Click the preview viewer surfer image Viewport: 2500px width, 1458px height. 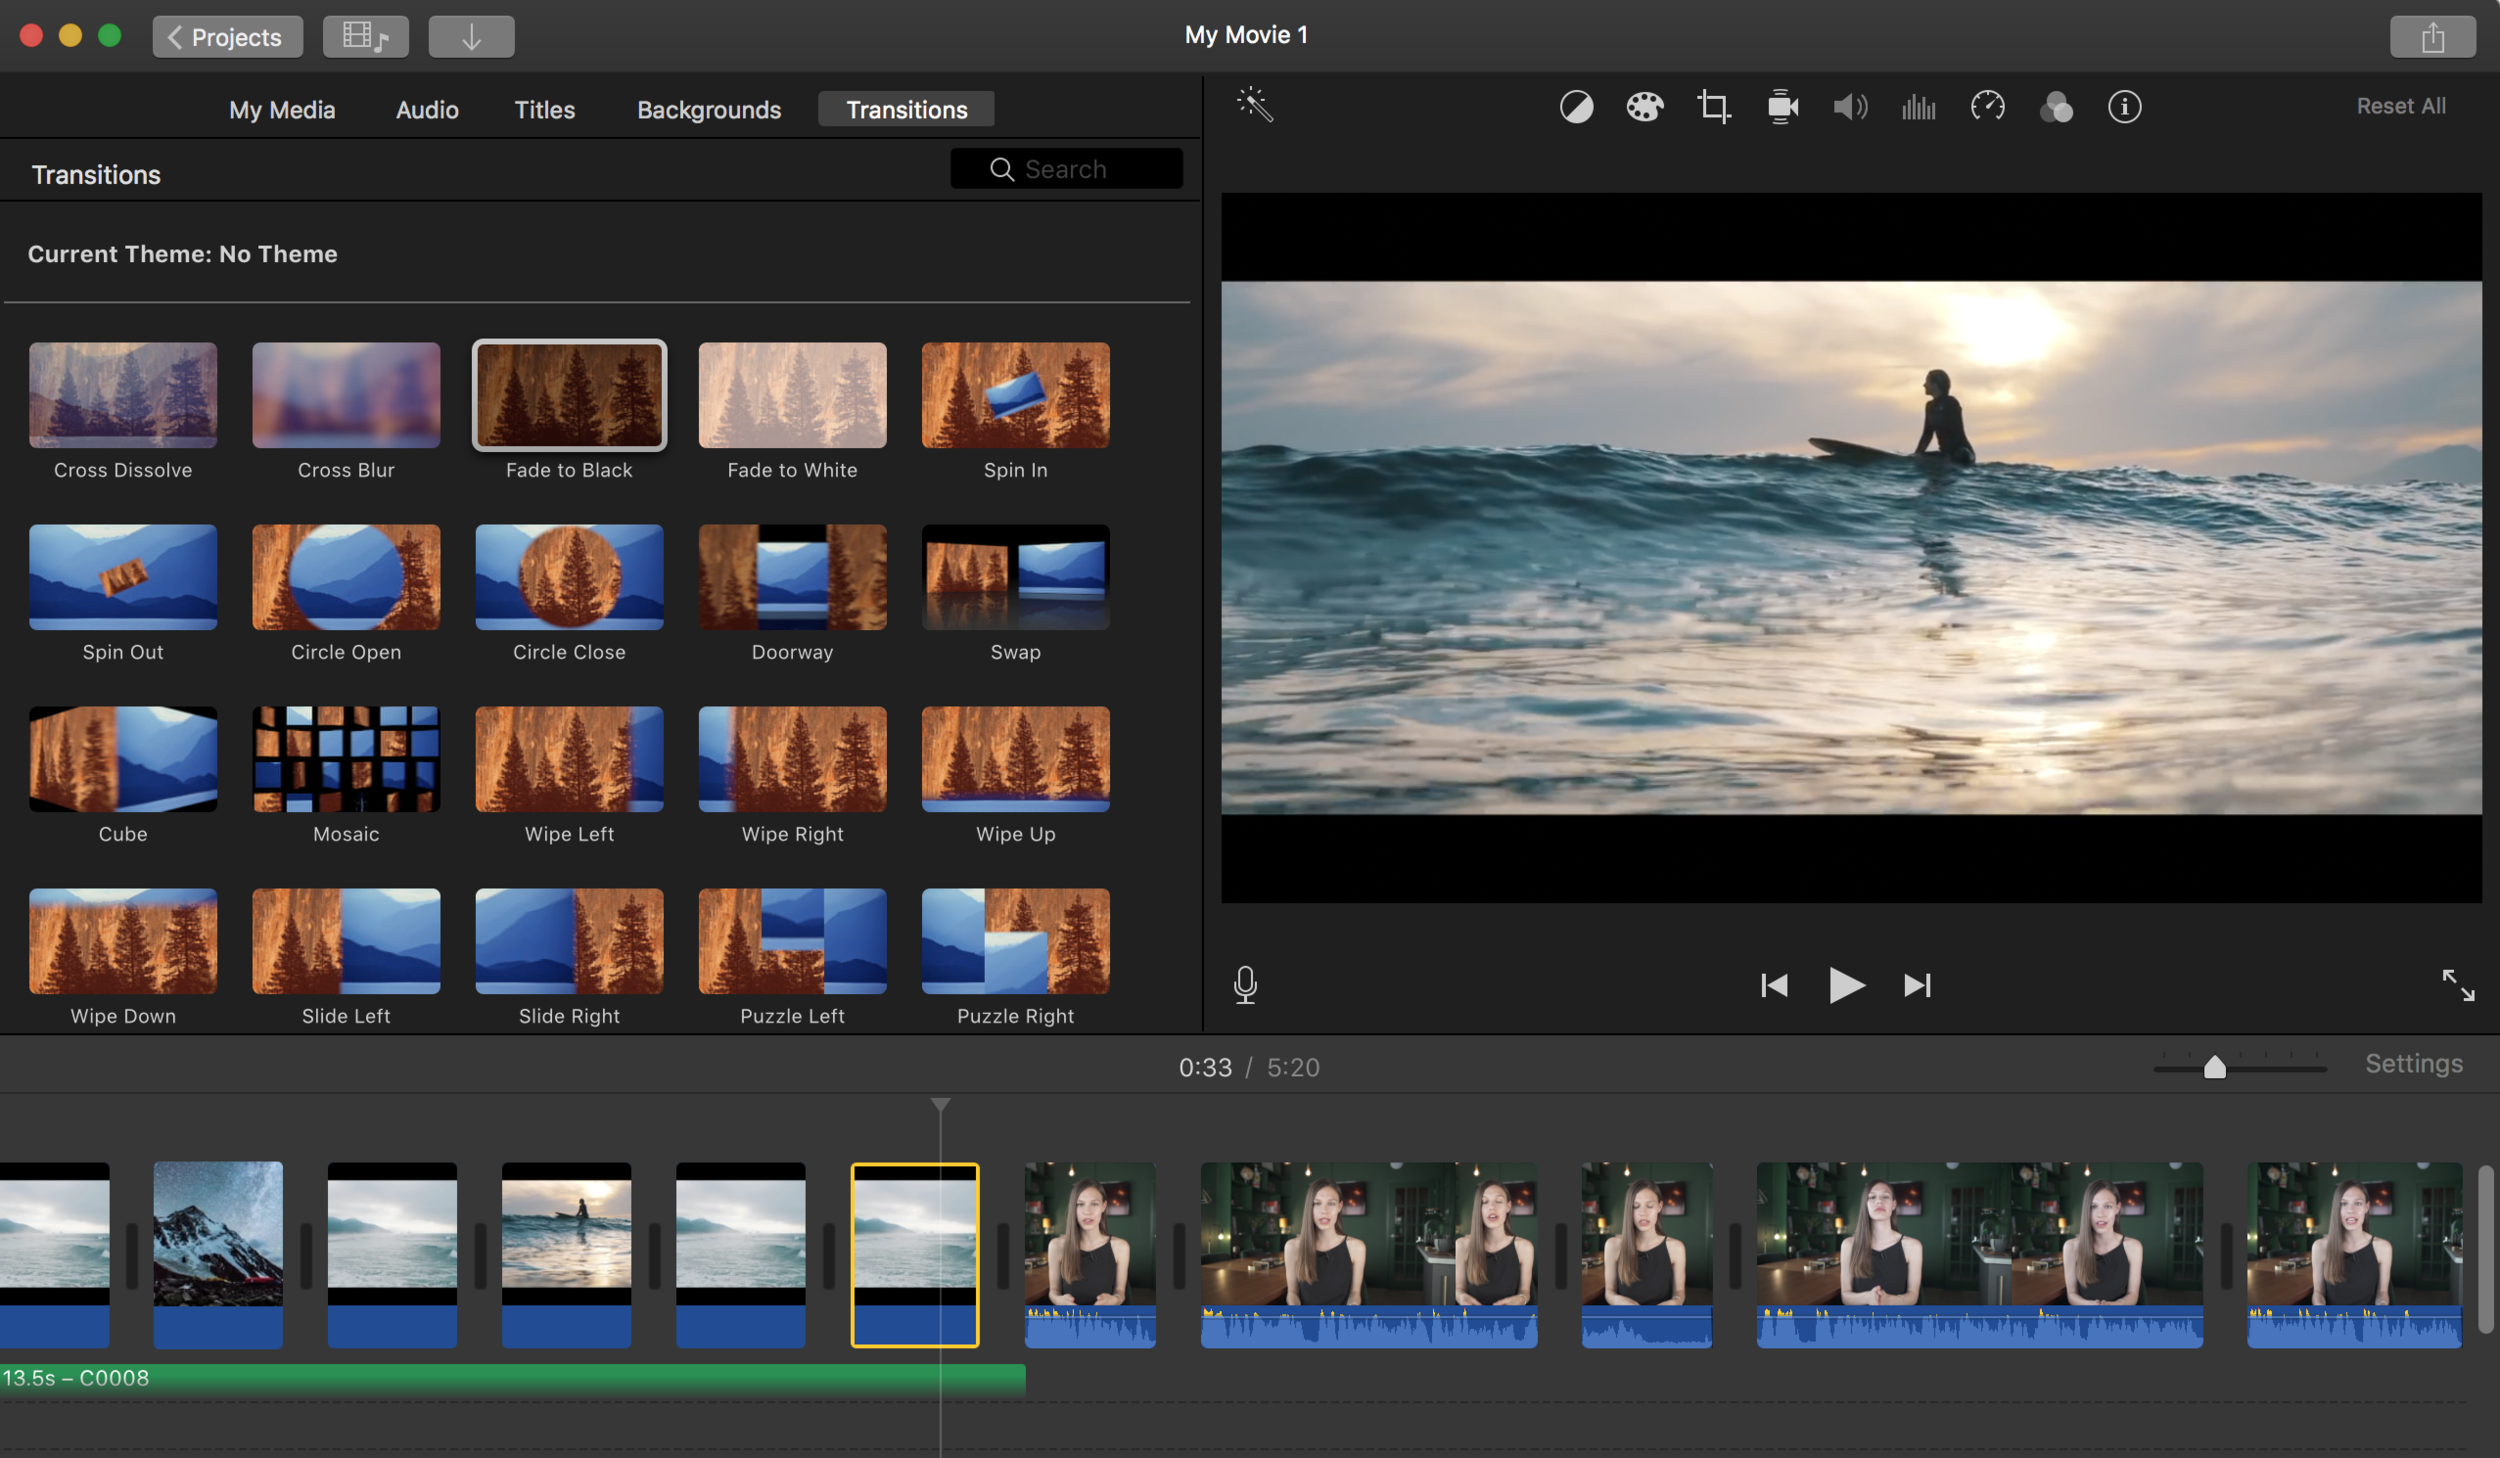click(x=1850, y=548)
